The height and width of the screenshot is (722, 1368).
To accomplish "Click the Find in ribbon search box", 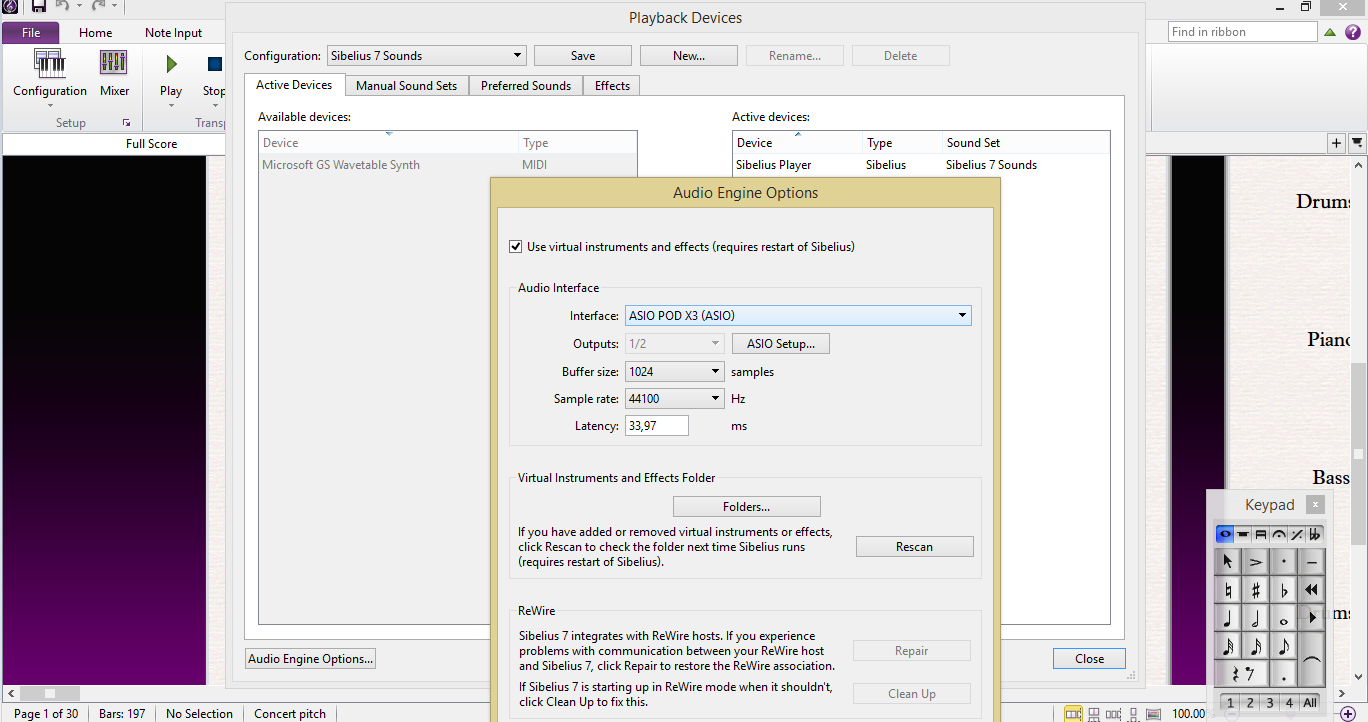I will click(1243, 32).
